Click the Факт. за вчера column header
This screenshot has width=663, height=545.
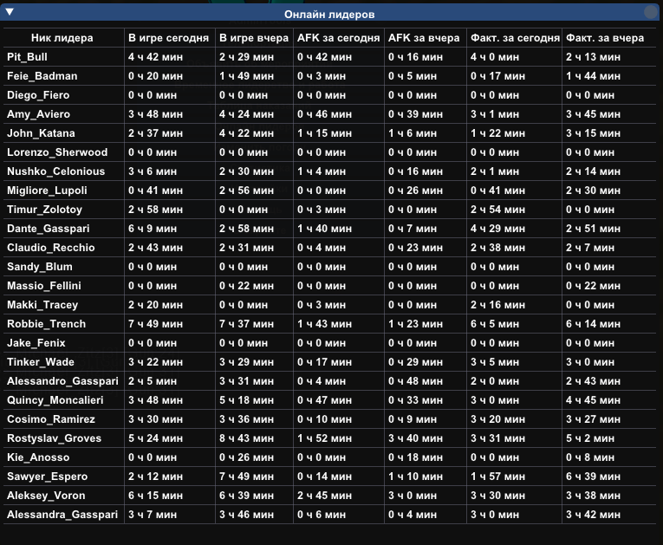coord(605,38)
